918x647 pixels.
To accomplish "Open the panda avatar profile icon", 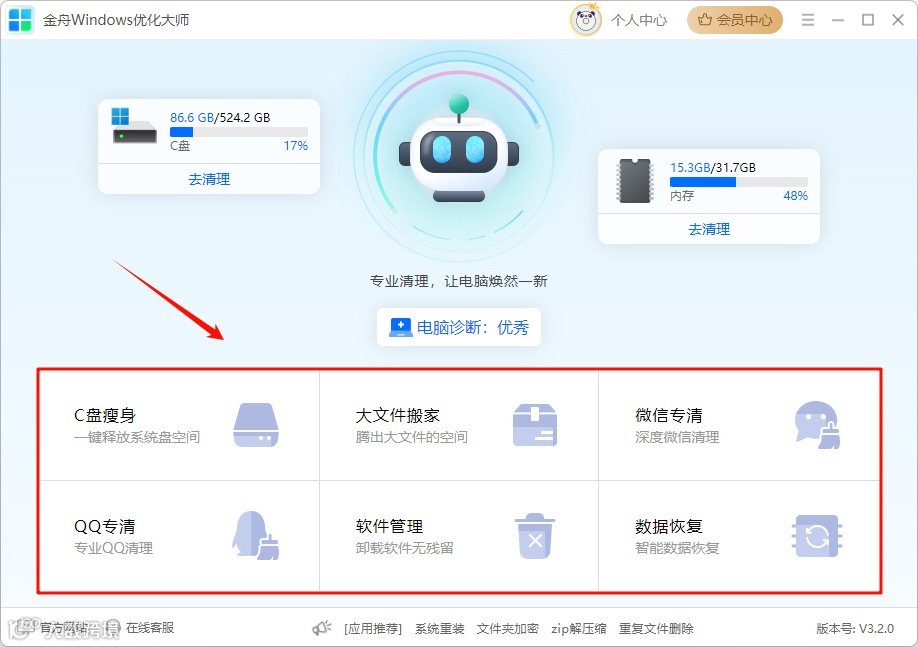I will pos(585,20).
